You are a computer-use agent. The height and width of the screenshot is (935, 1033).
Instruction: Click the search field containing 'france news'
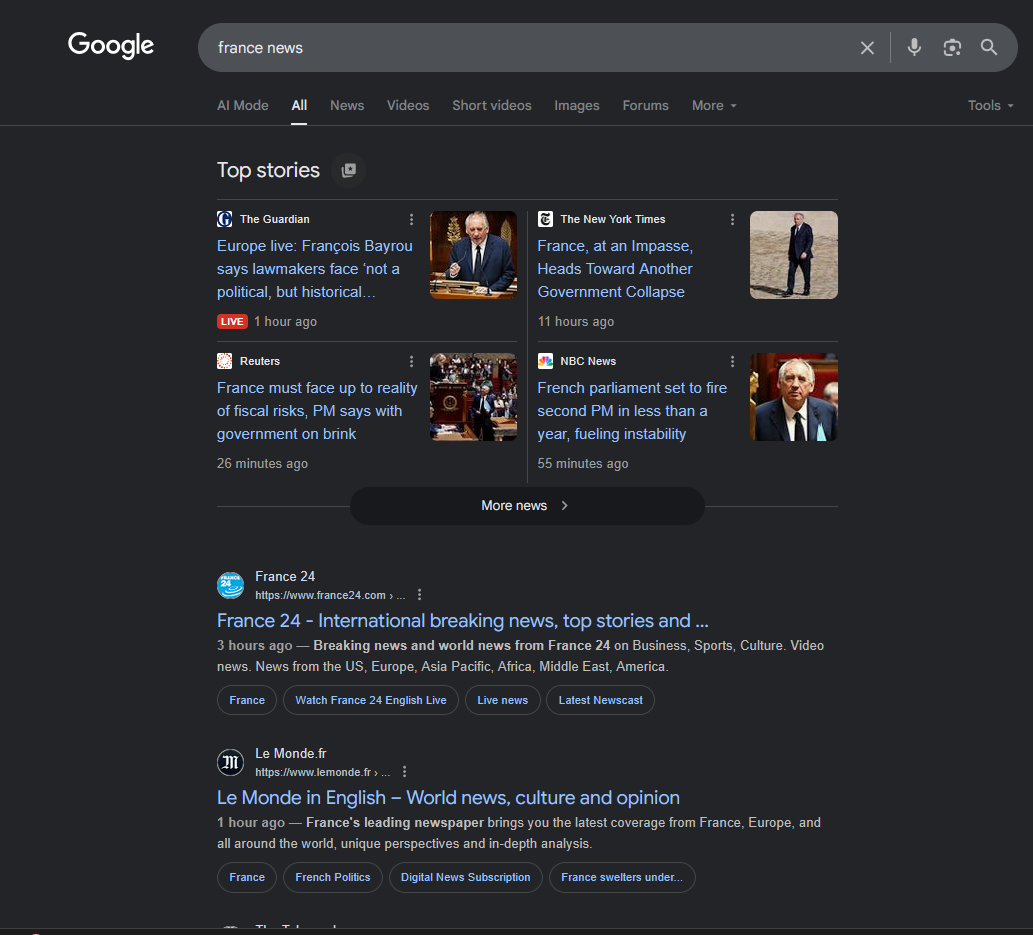click(527, 47)
